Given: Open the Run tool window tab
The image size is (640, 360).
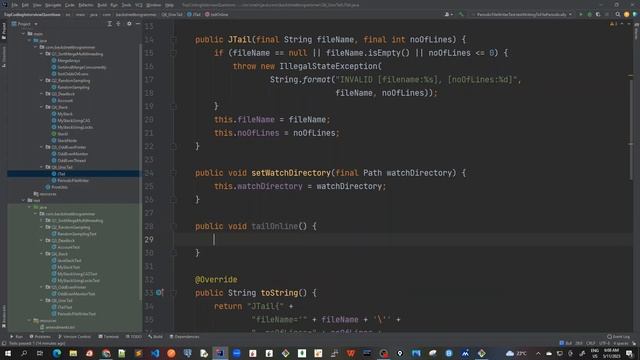Looking at the screenshot, I should pyautogui.click(x=17, y=337).
